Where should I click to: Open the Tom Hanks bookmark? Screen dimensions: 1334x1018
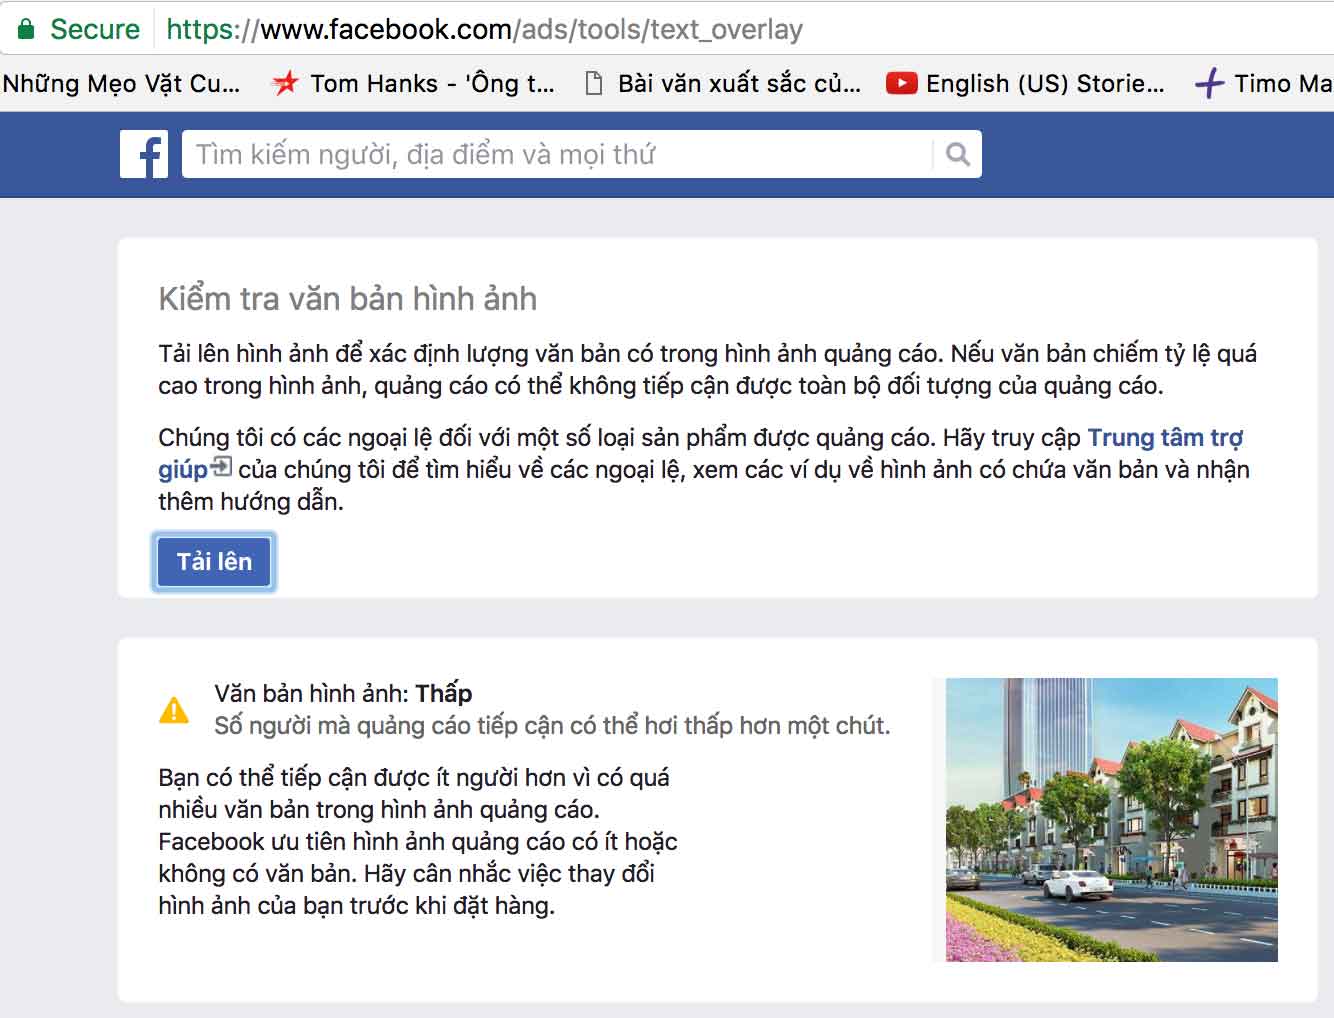(430, 83)
